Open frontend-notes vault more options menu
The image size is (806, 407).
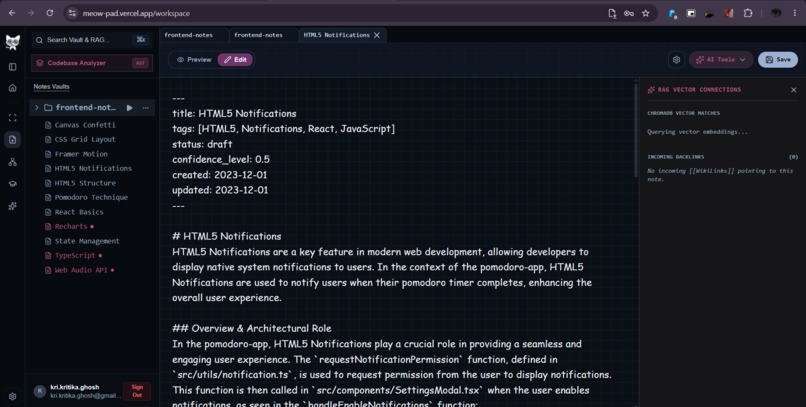pyautogui.click(x=145, y=108)
